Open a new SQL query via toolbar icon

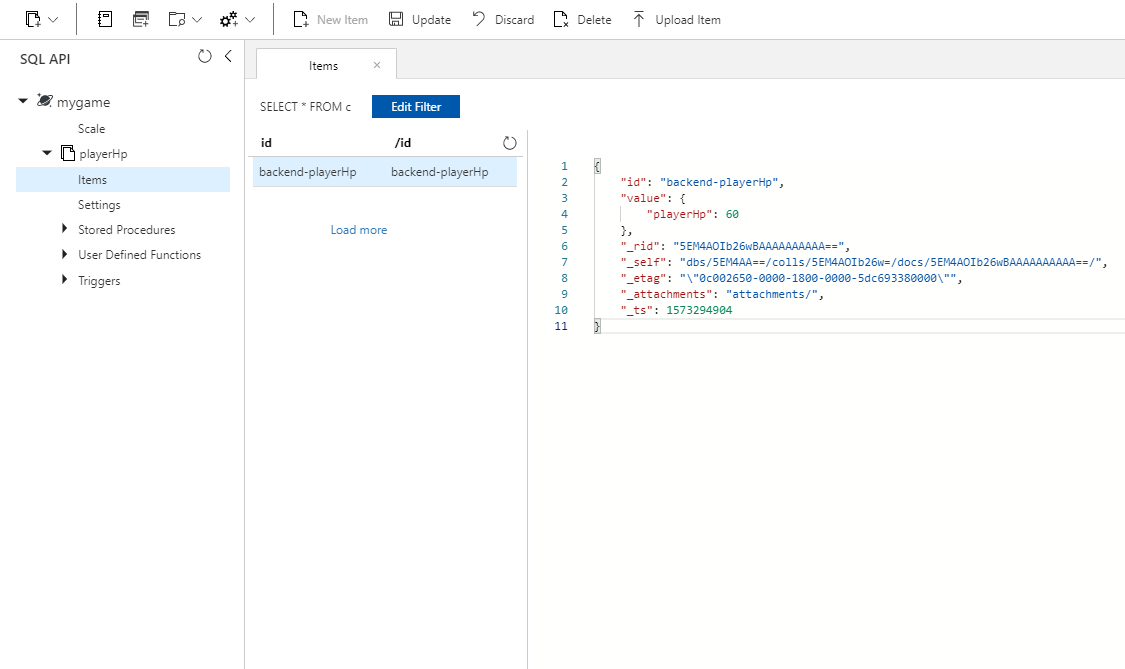(x=142, y=18)
